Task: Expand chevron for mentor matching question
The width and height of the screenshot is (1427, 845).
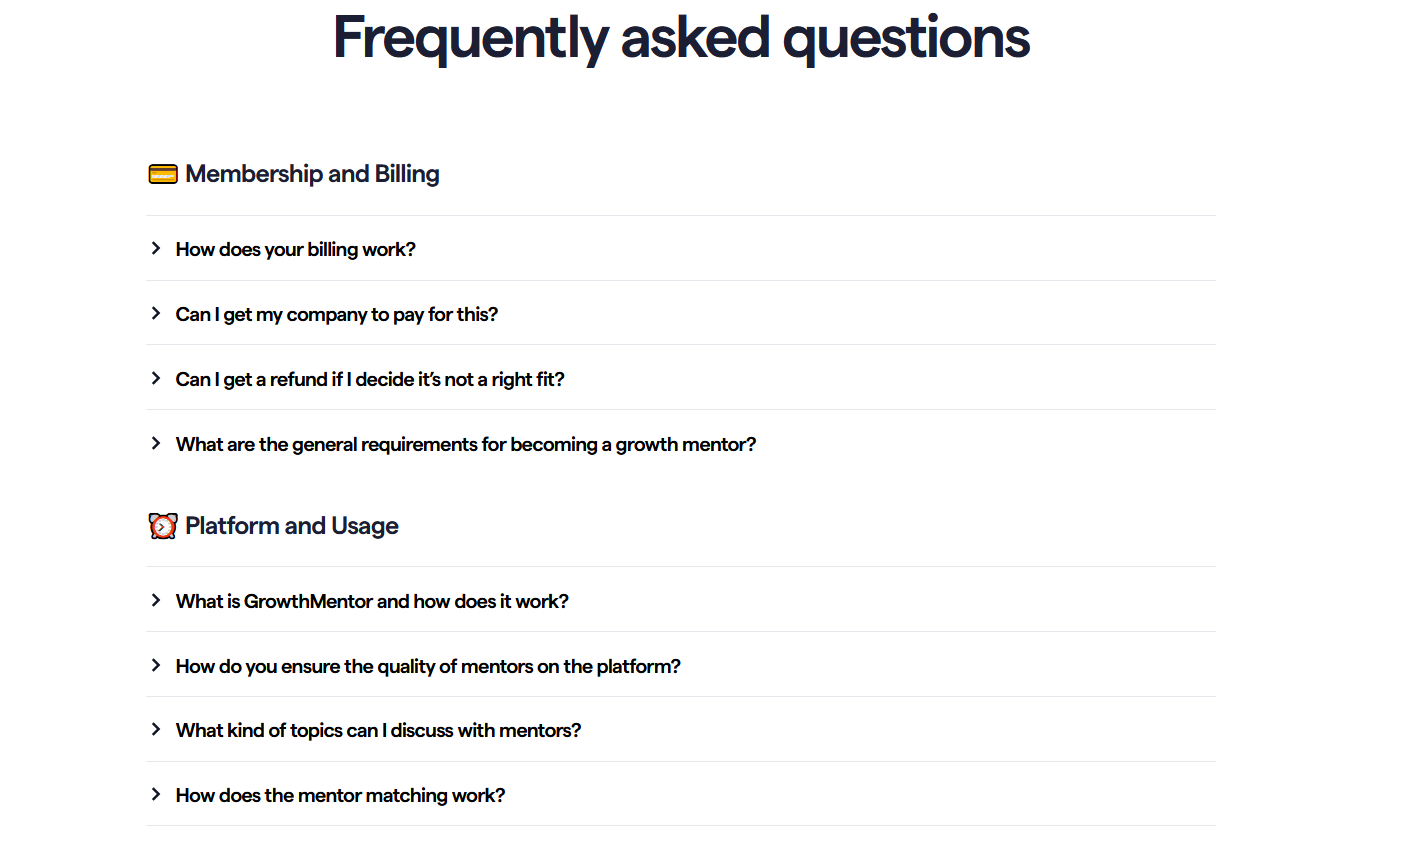Action: 156,794
